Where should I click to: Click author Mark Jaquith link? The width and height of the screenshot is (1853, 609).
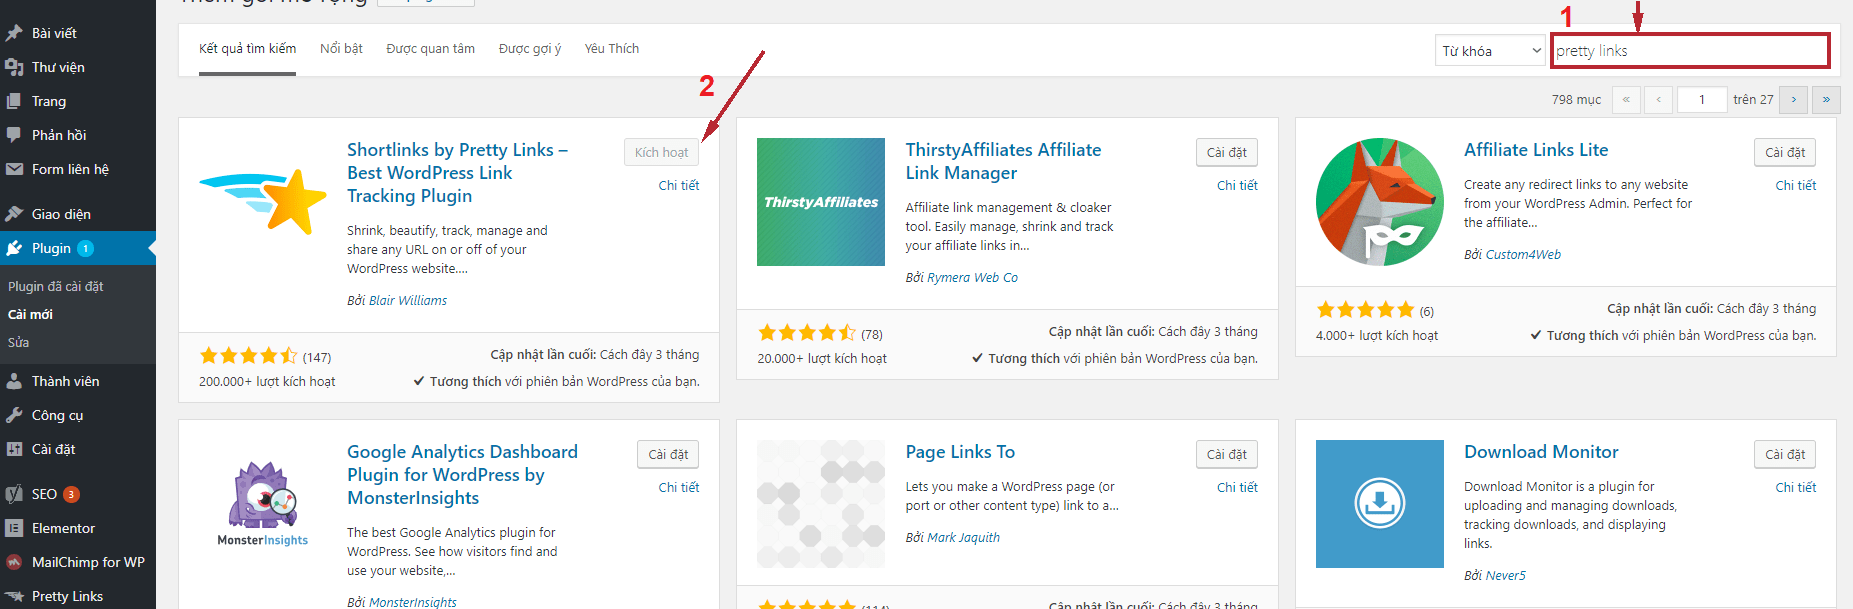tap(963, 537)
